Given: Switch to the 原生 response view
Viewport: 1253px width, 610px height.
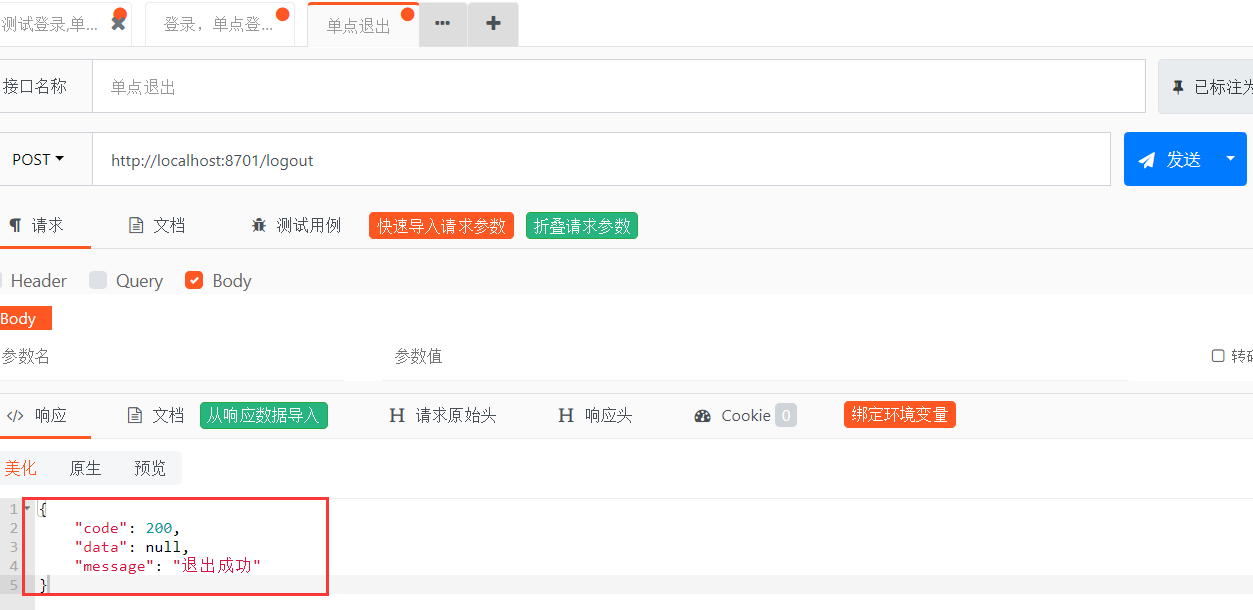Looking at the screenshot, I should [x=85, y=467].
